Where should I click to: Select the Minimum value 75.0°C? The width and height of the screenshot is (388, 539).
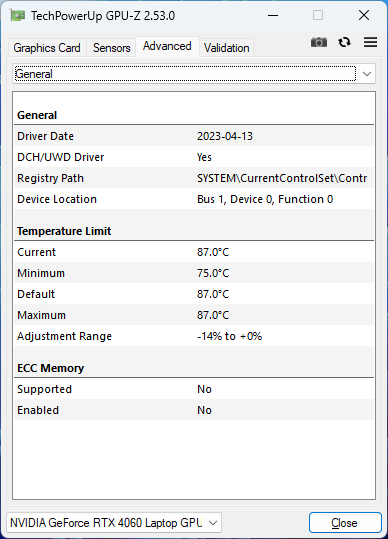click(213, 273)
